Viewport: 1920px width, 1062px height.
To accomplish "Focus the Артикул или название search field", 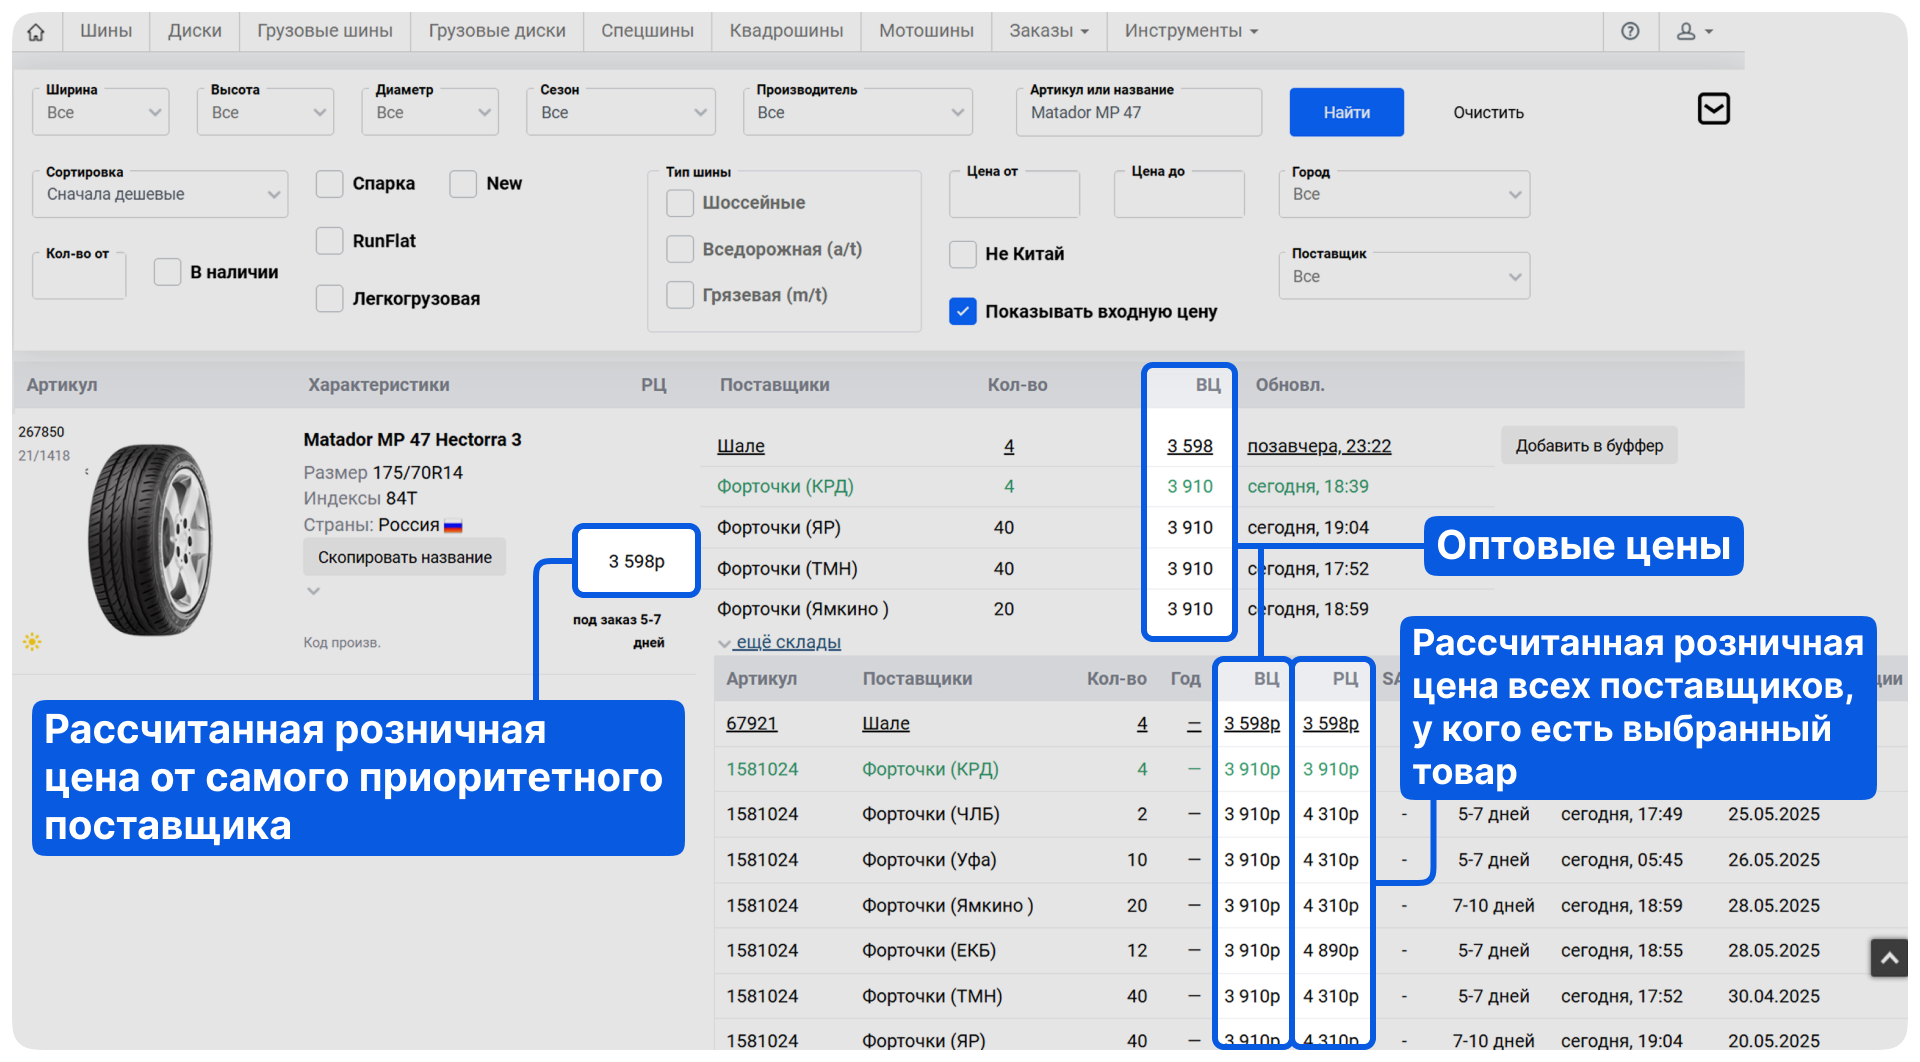I will pyautogui.click(x=1139, y=112).
